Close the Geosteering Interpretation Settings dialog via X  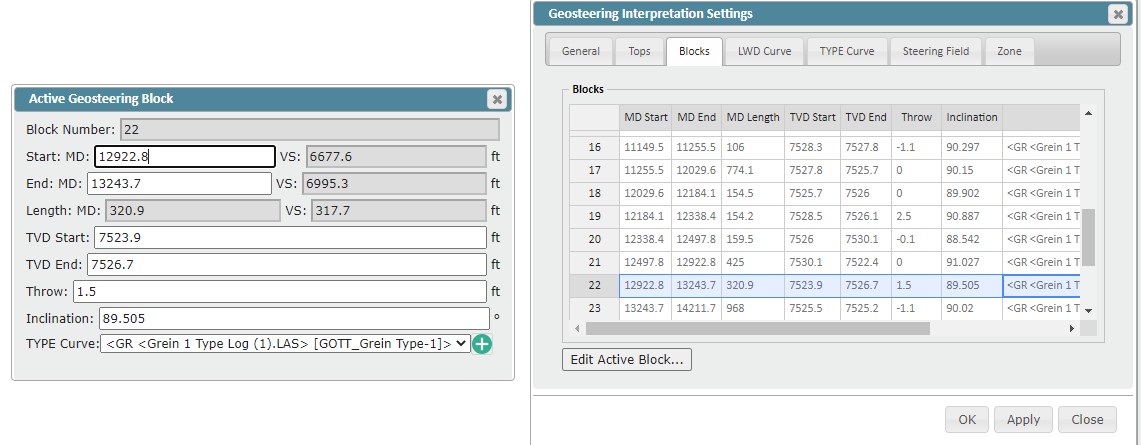(x=1118, y=14)
